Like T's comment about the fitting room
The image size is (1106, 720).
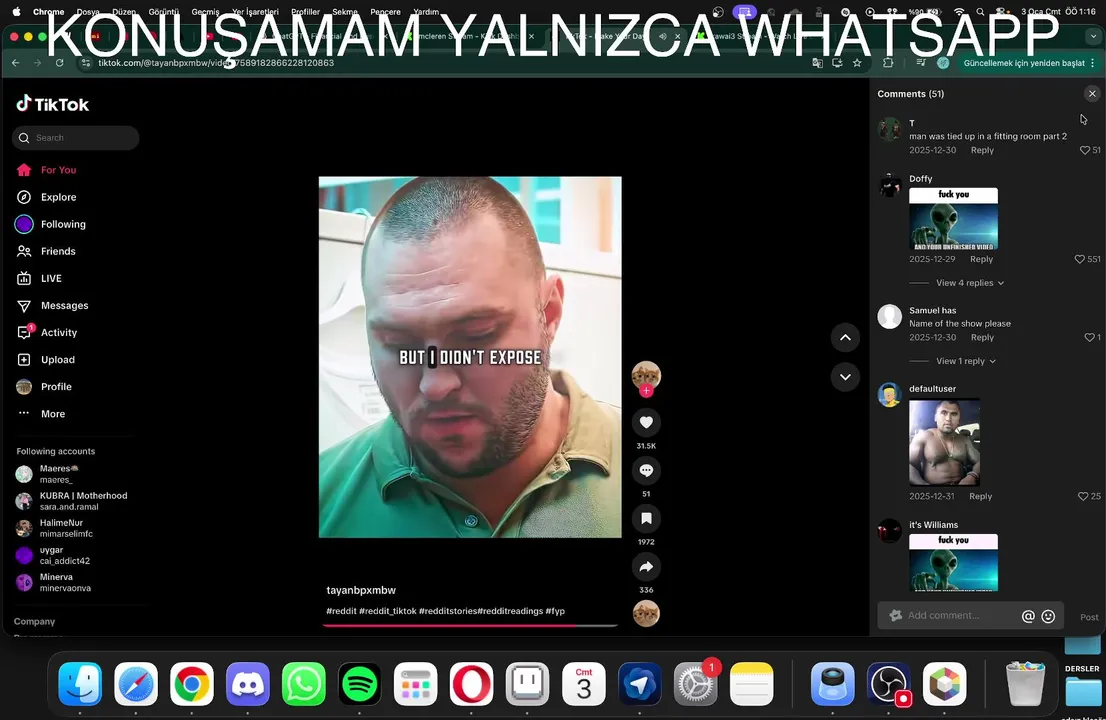tap(1085, 150)
